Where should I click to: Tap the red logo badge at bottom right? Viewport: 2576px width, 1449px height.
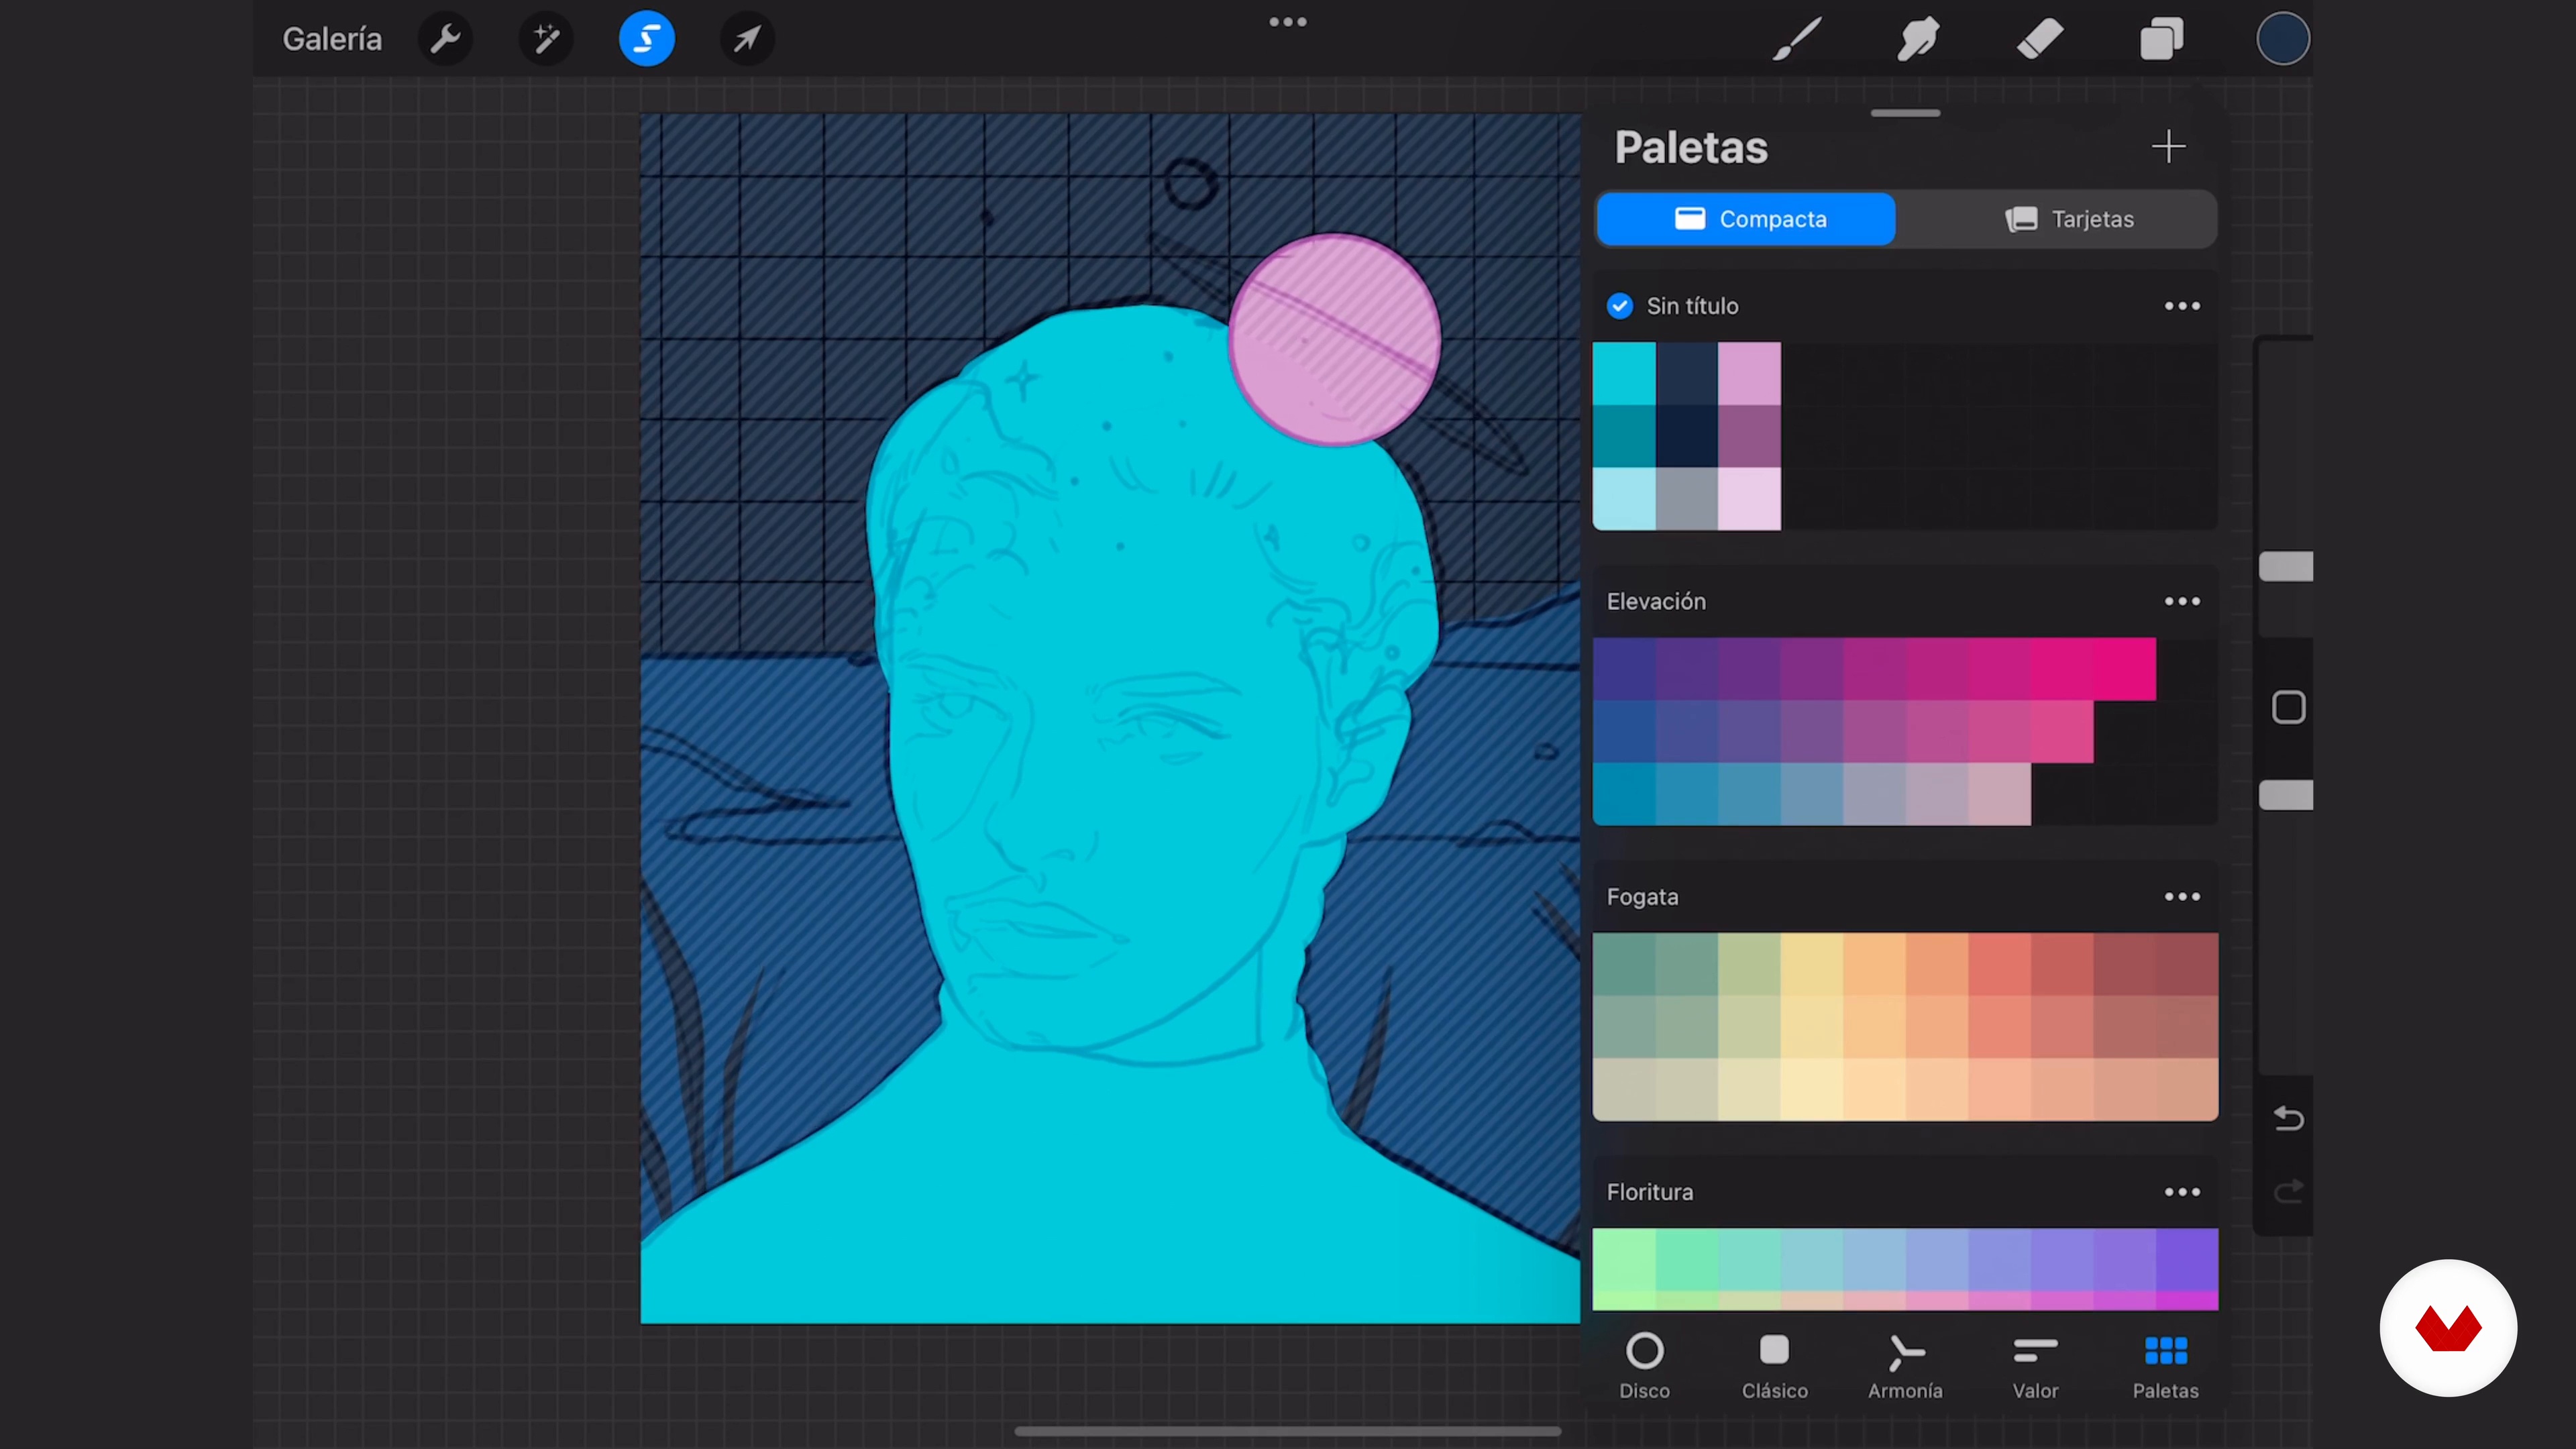pyautogui.click(x=2448, y=1327)
